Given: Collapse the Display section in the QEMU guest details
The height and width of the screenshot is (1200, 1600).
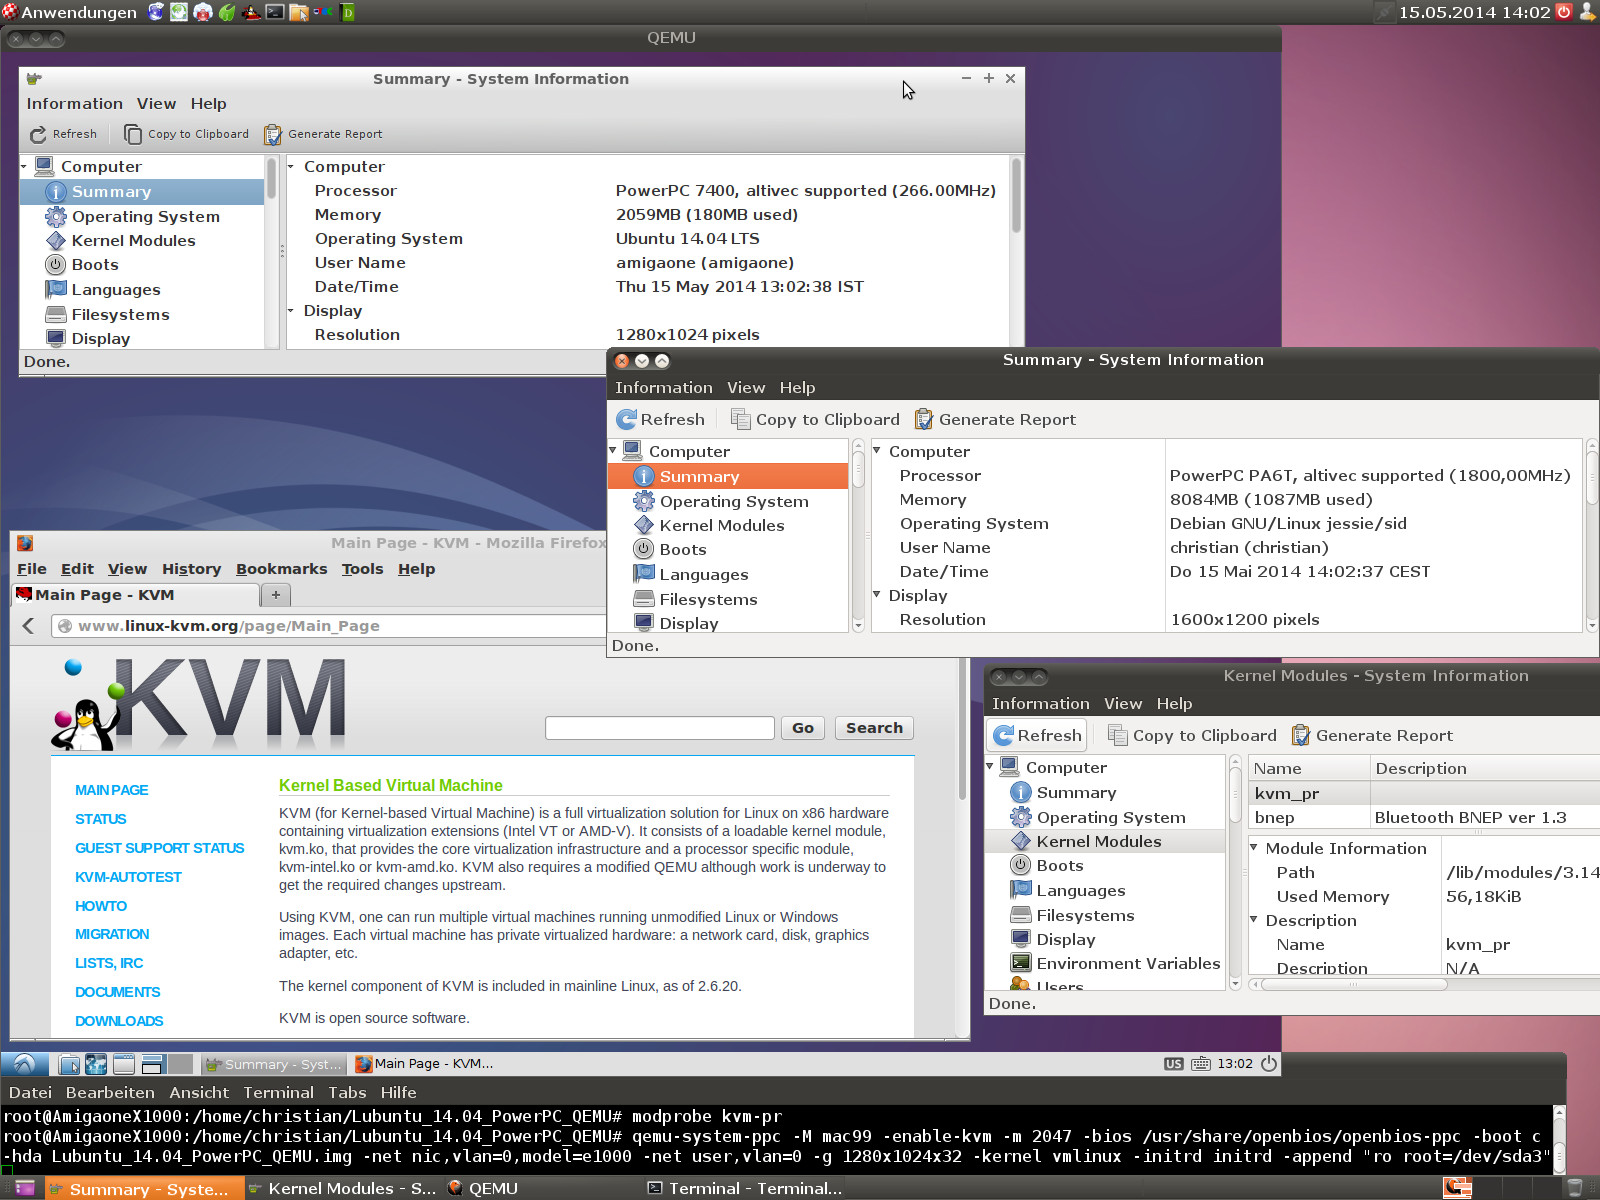Looking at the screenshot, I should (291, 311).
